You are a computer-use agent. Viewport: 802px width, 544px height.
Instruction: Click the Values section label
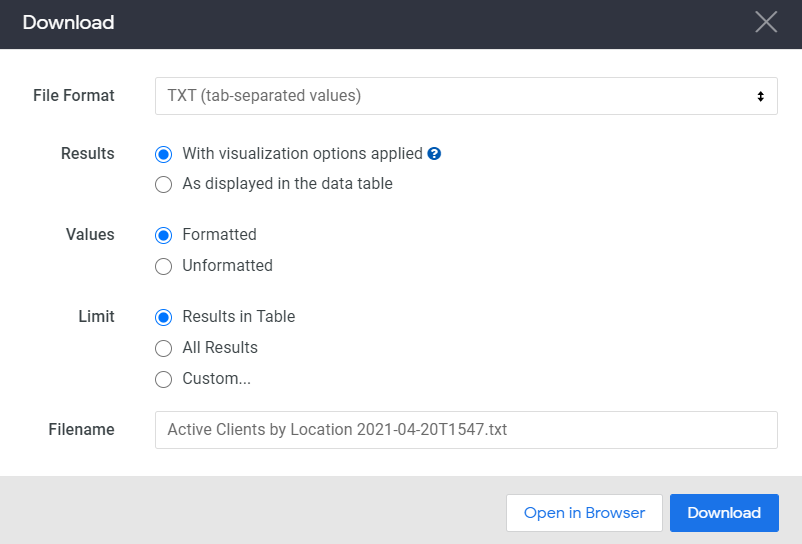(90, 235)
